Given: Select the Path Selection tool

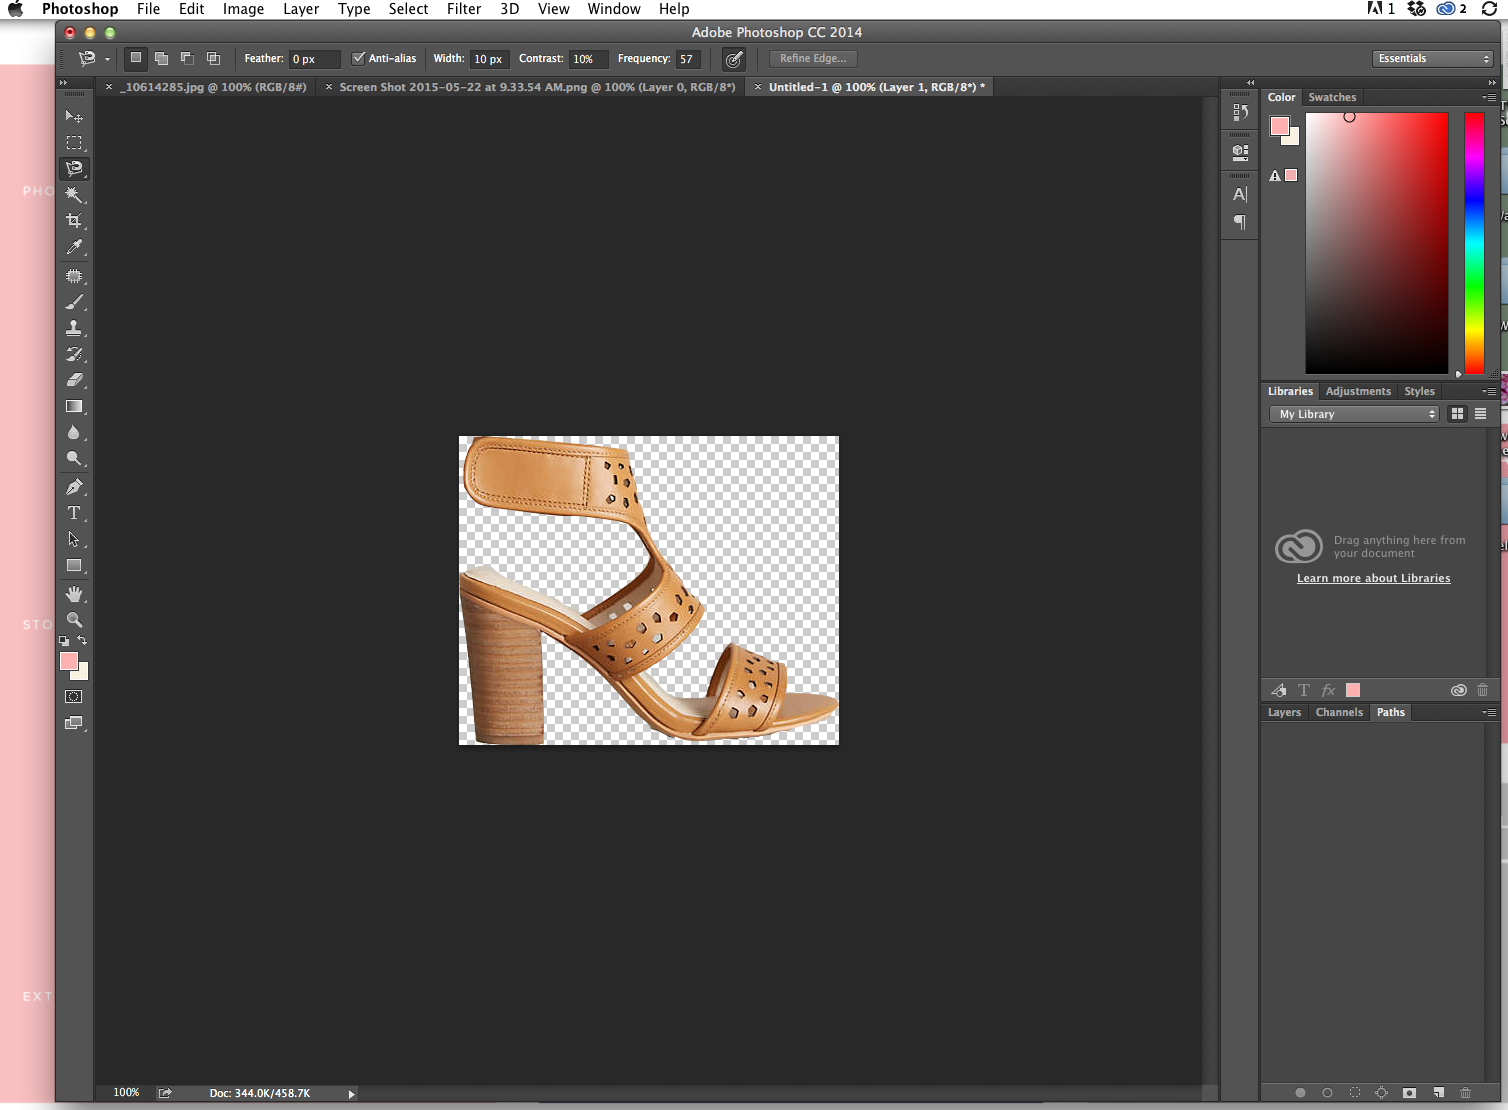Looking at the screenshot, I should [x=74, y=539].
